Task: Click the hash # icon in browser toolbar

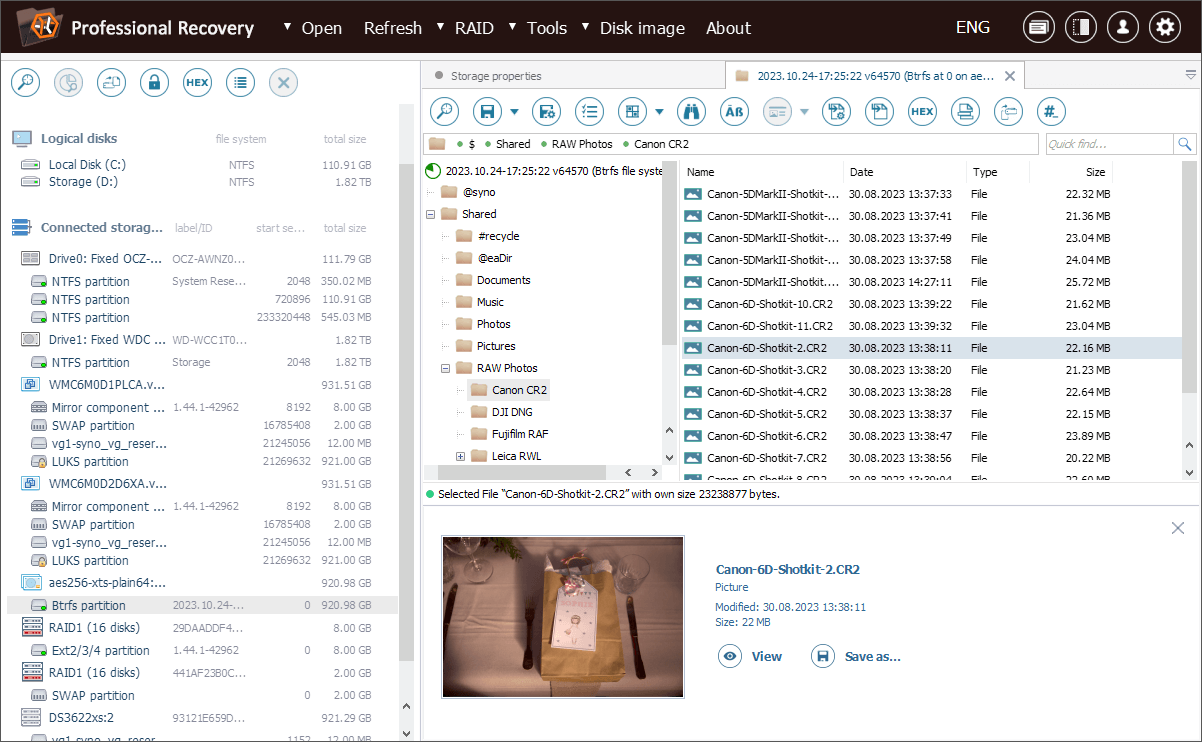Action: point(1051,111)
